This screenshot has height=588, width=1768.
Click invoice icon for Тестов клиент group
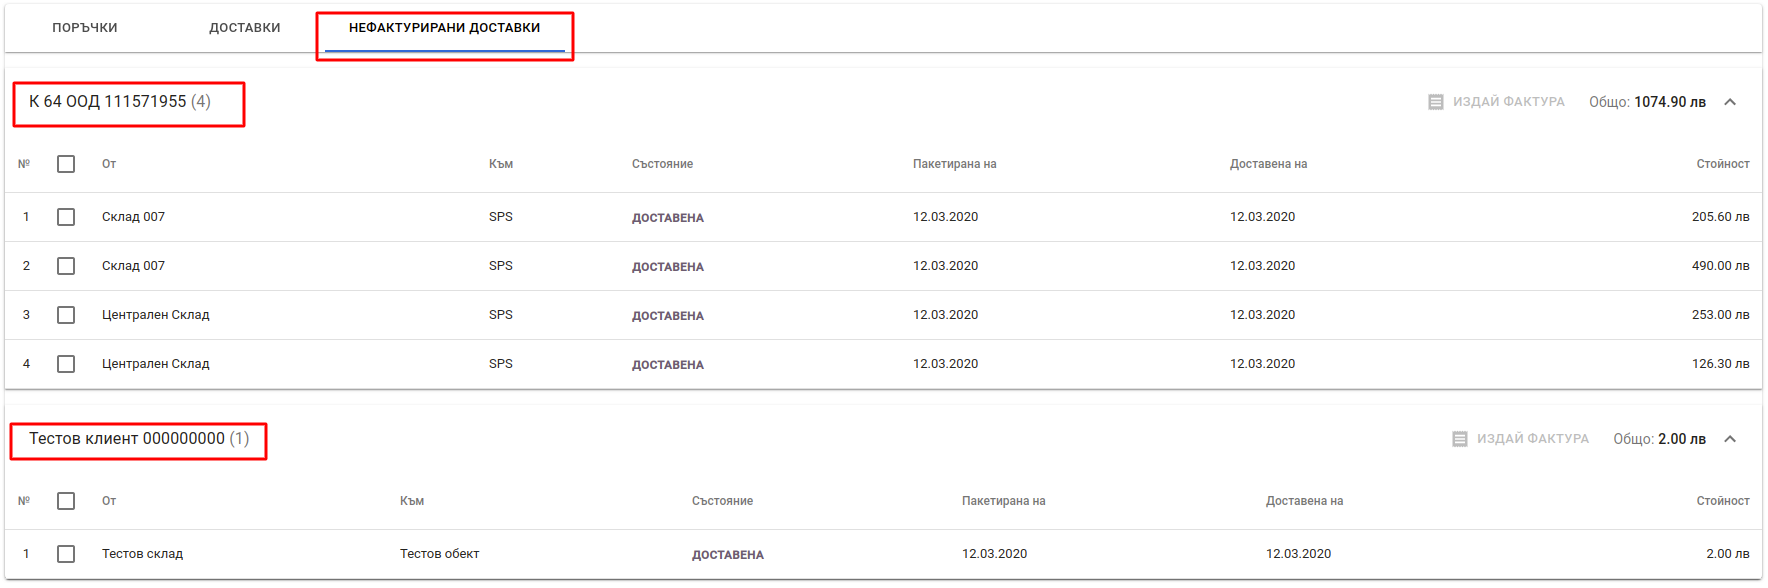1459,439
